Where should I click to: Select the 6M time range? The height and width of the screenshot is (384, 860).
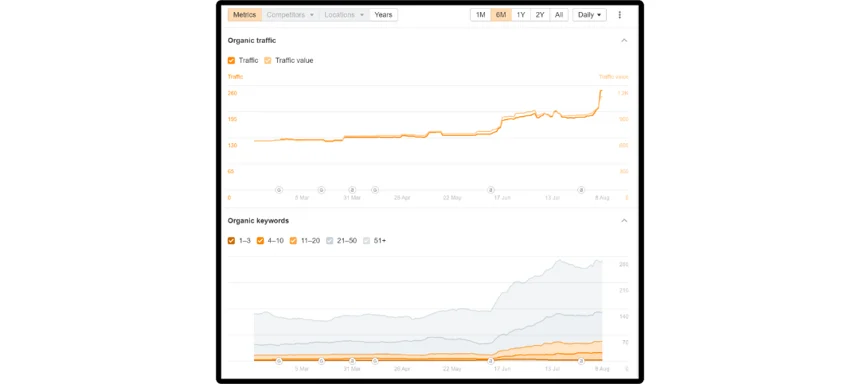tap(501, 15)
